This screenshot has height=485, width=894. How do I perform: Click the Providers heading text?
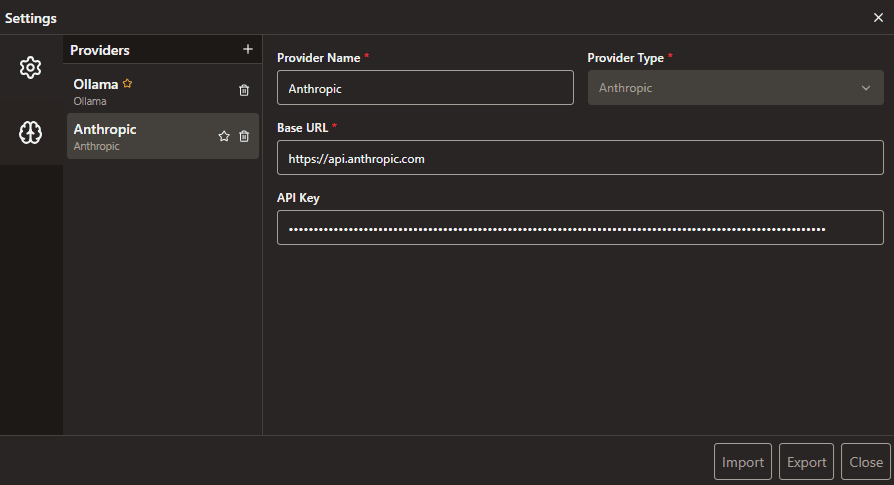point(100,50)
